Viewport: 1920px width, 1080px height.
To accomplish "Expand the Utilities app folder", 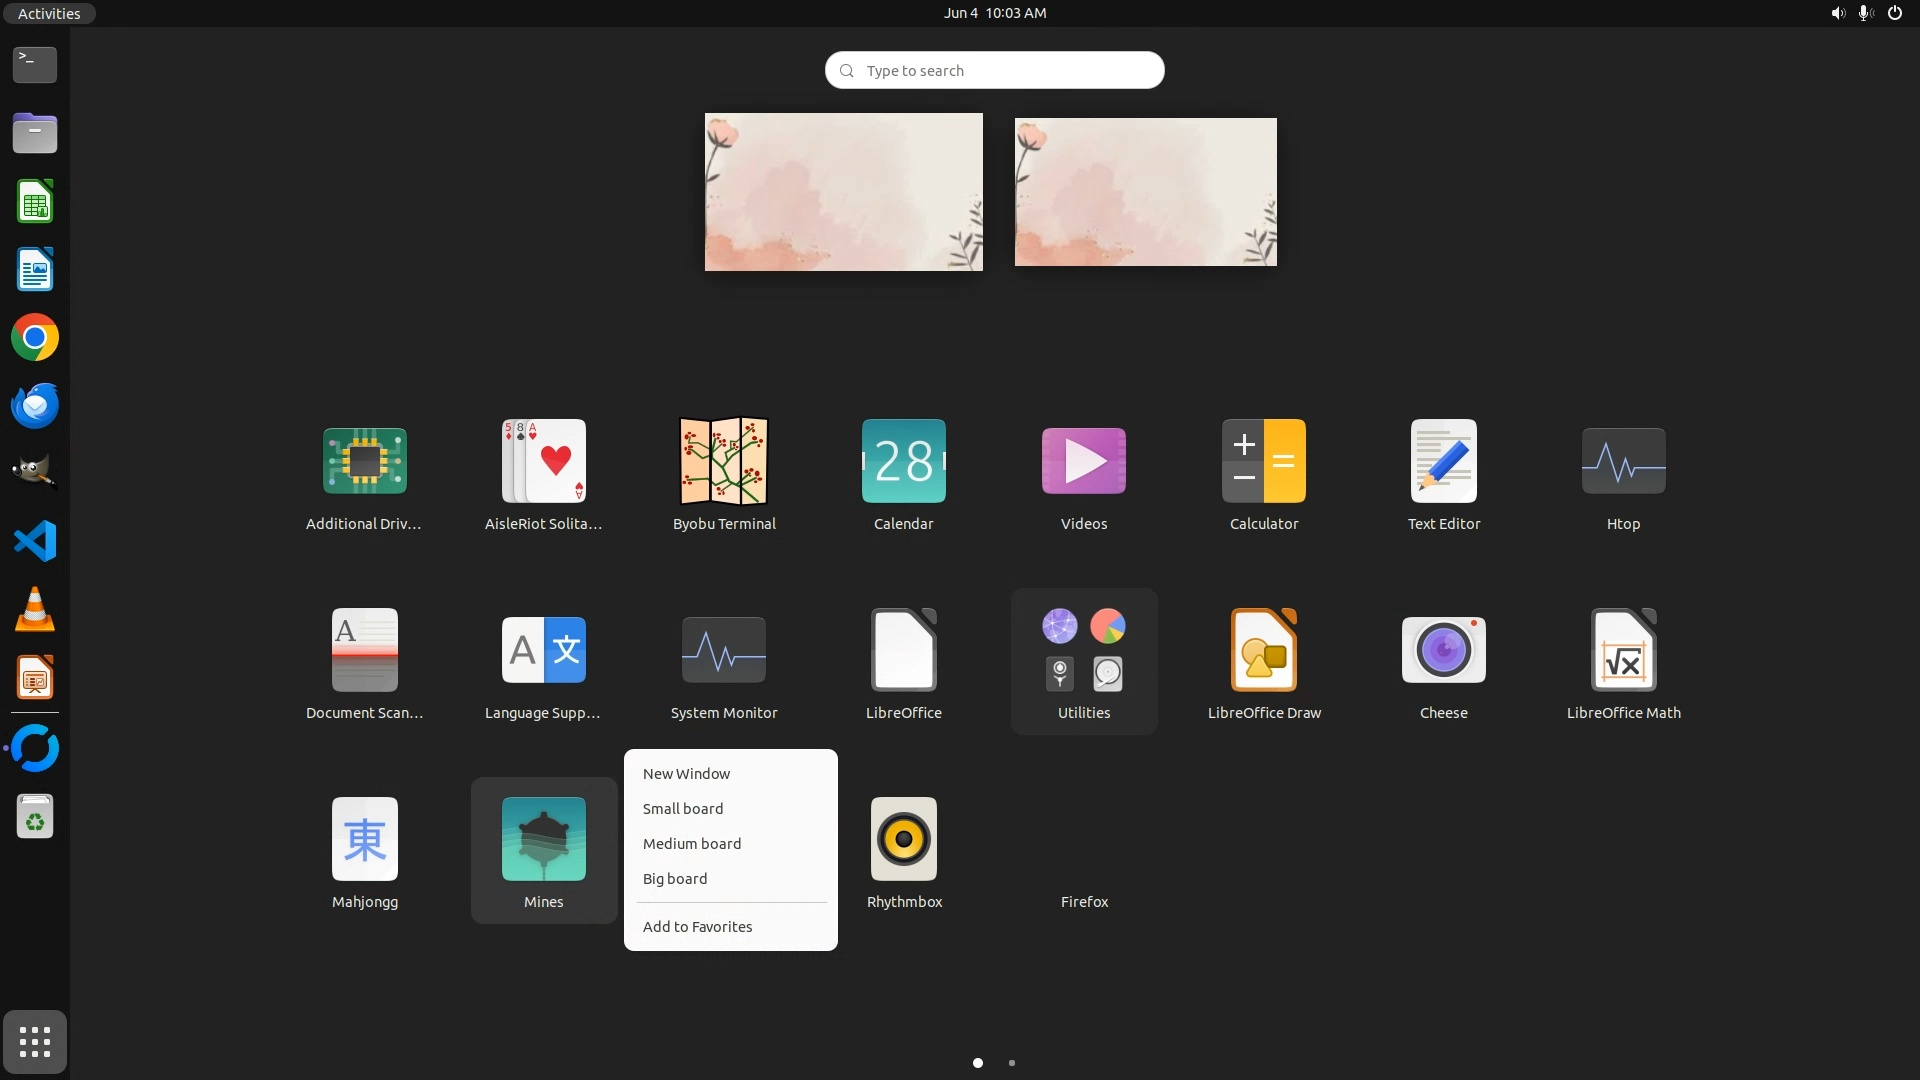I will [x=1083, y=660].
